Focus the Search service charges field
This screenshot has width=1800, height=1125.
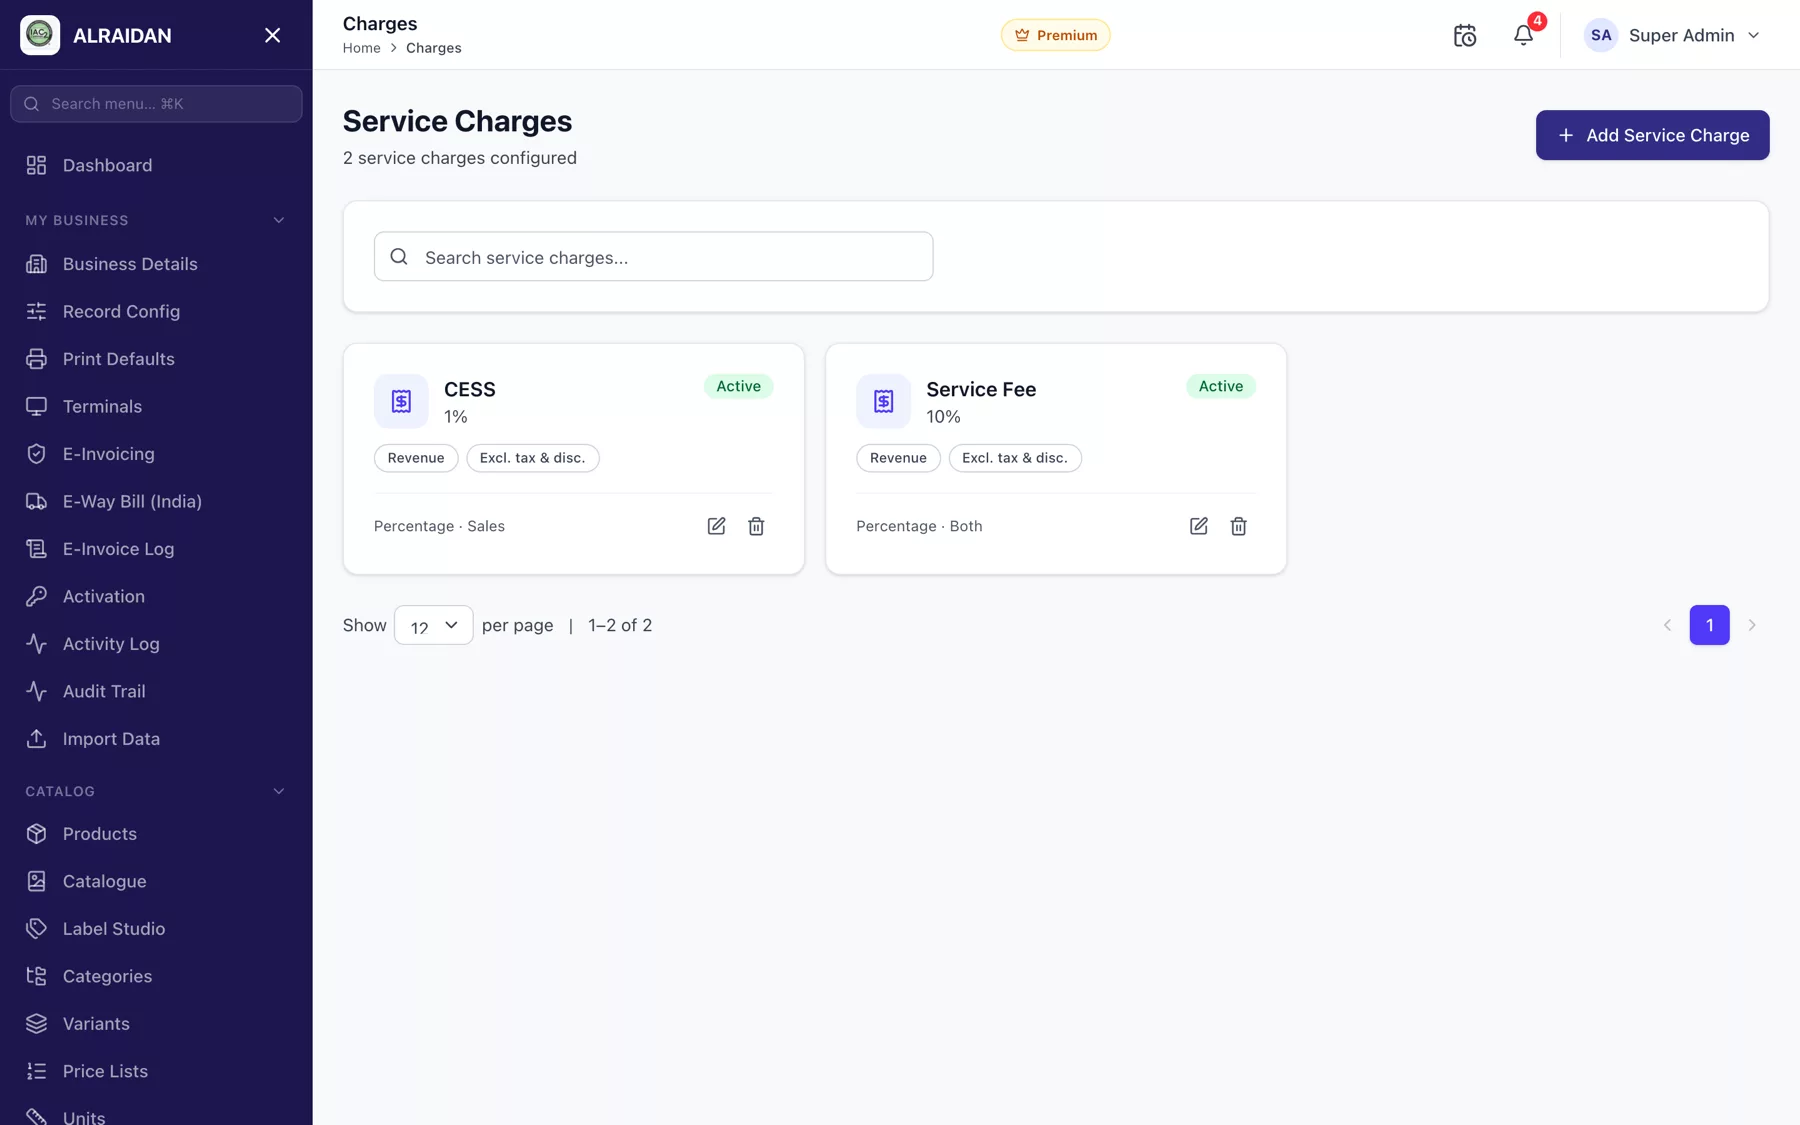[653, 257]
